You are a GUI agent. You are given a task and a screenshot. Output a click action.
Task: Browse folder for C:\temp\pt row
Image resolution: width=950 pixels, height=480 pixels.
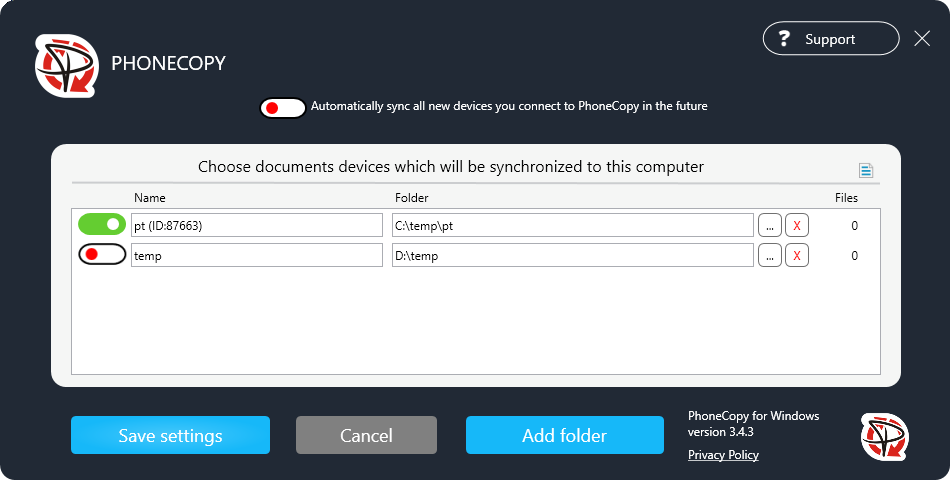pos(769,225)
